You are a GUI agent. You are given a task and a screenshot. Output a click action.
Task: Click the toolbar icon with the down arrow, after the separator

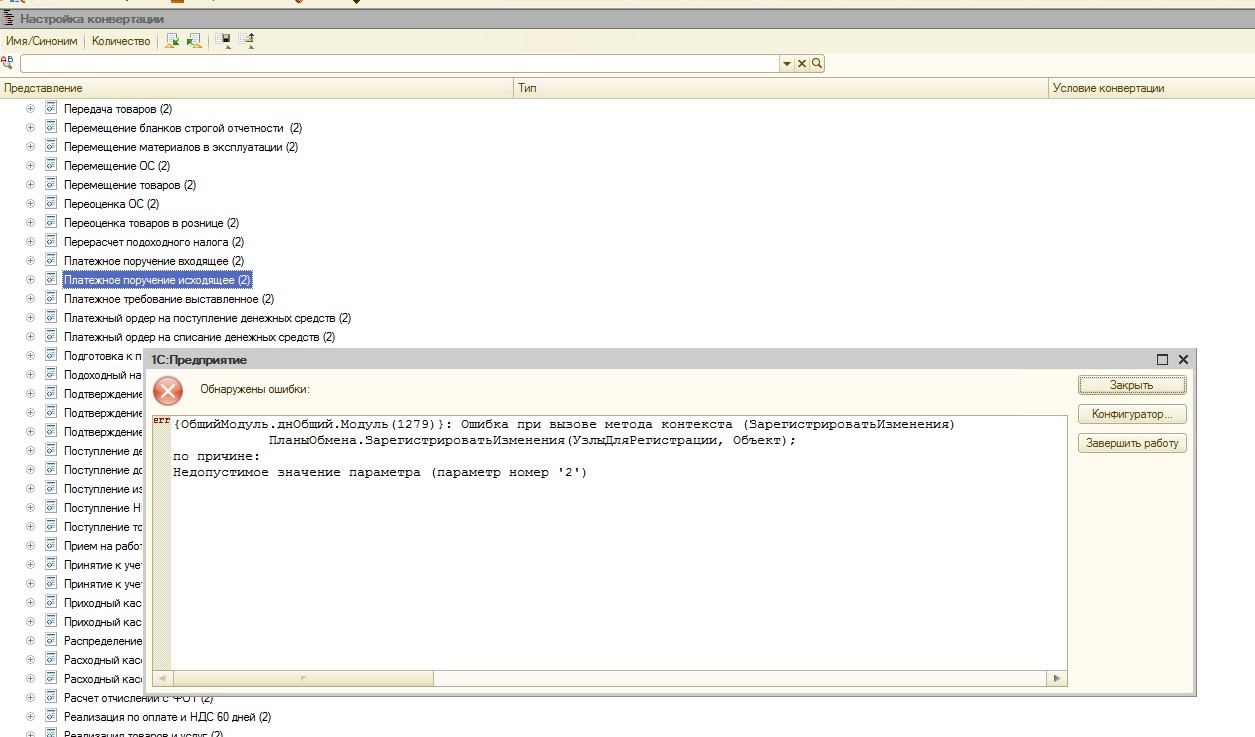click(x=223, y=41)
